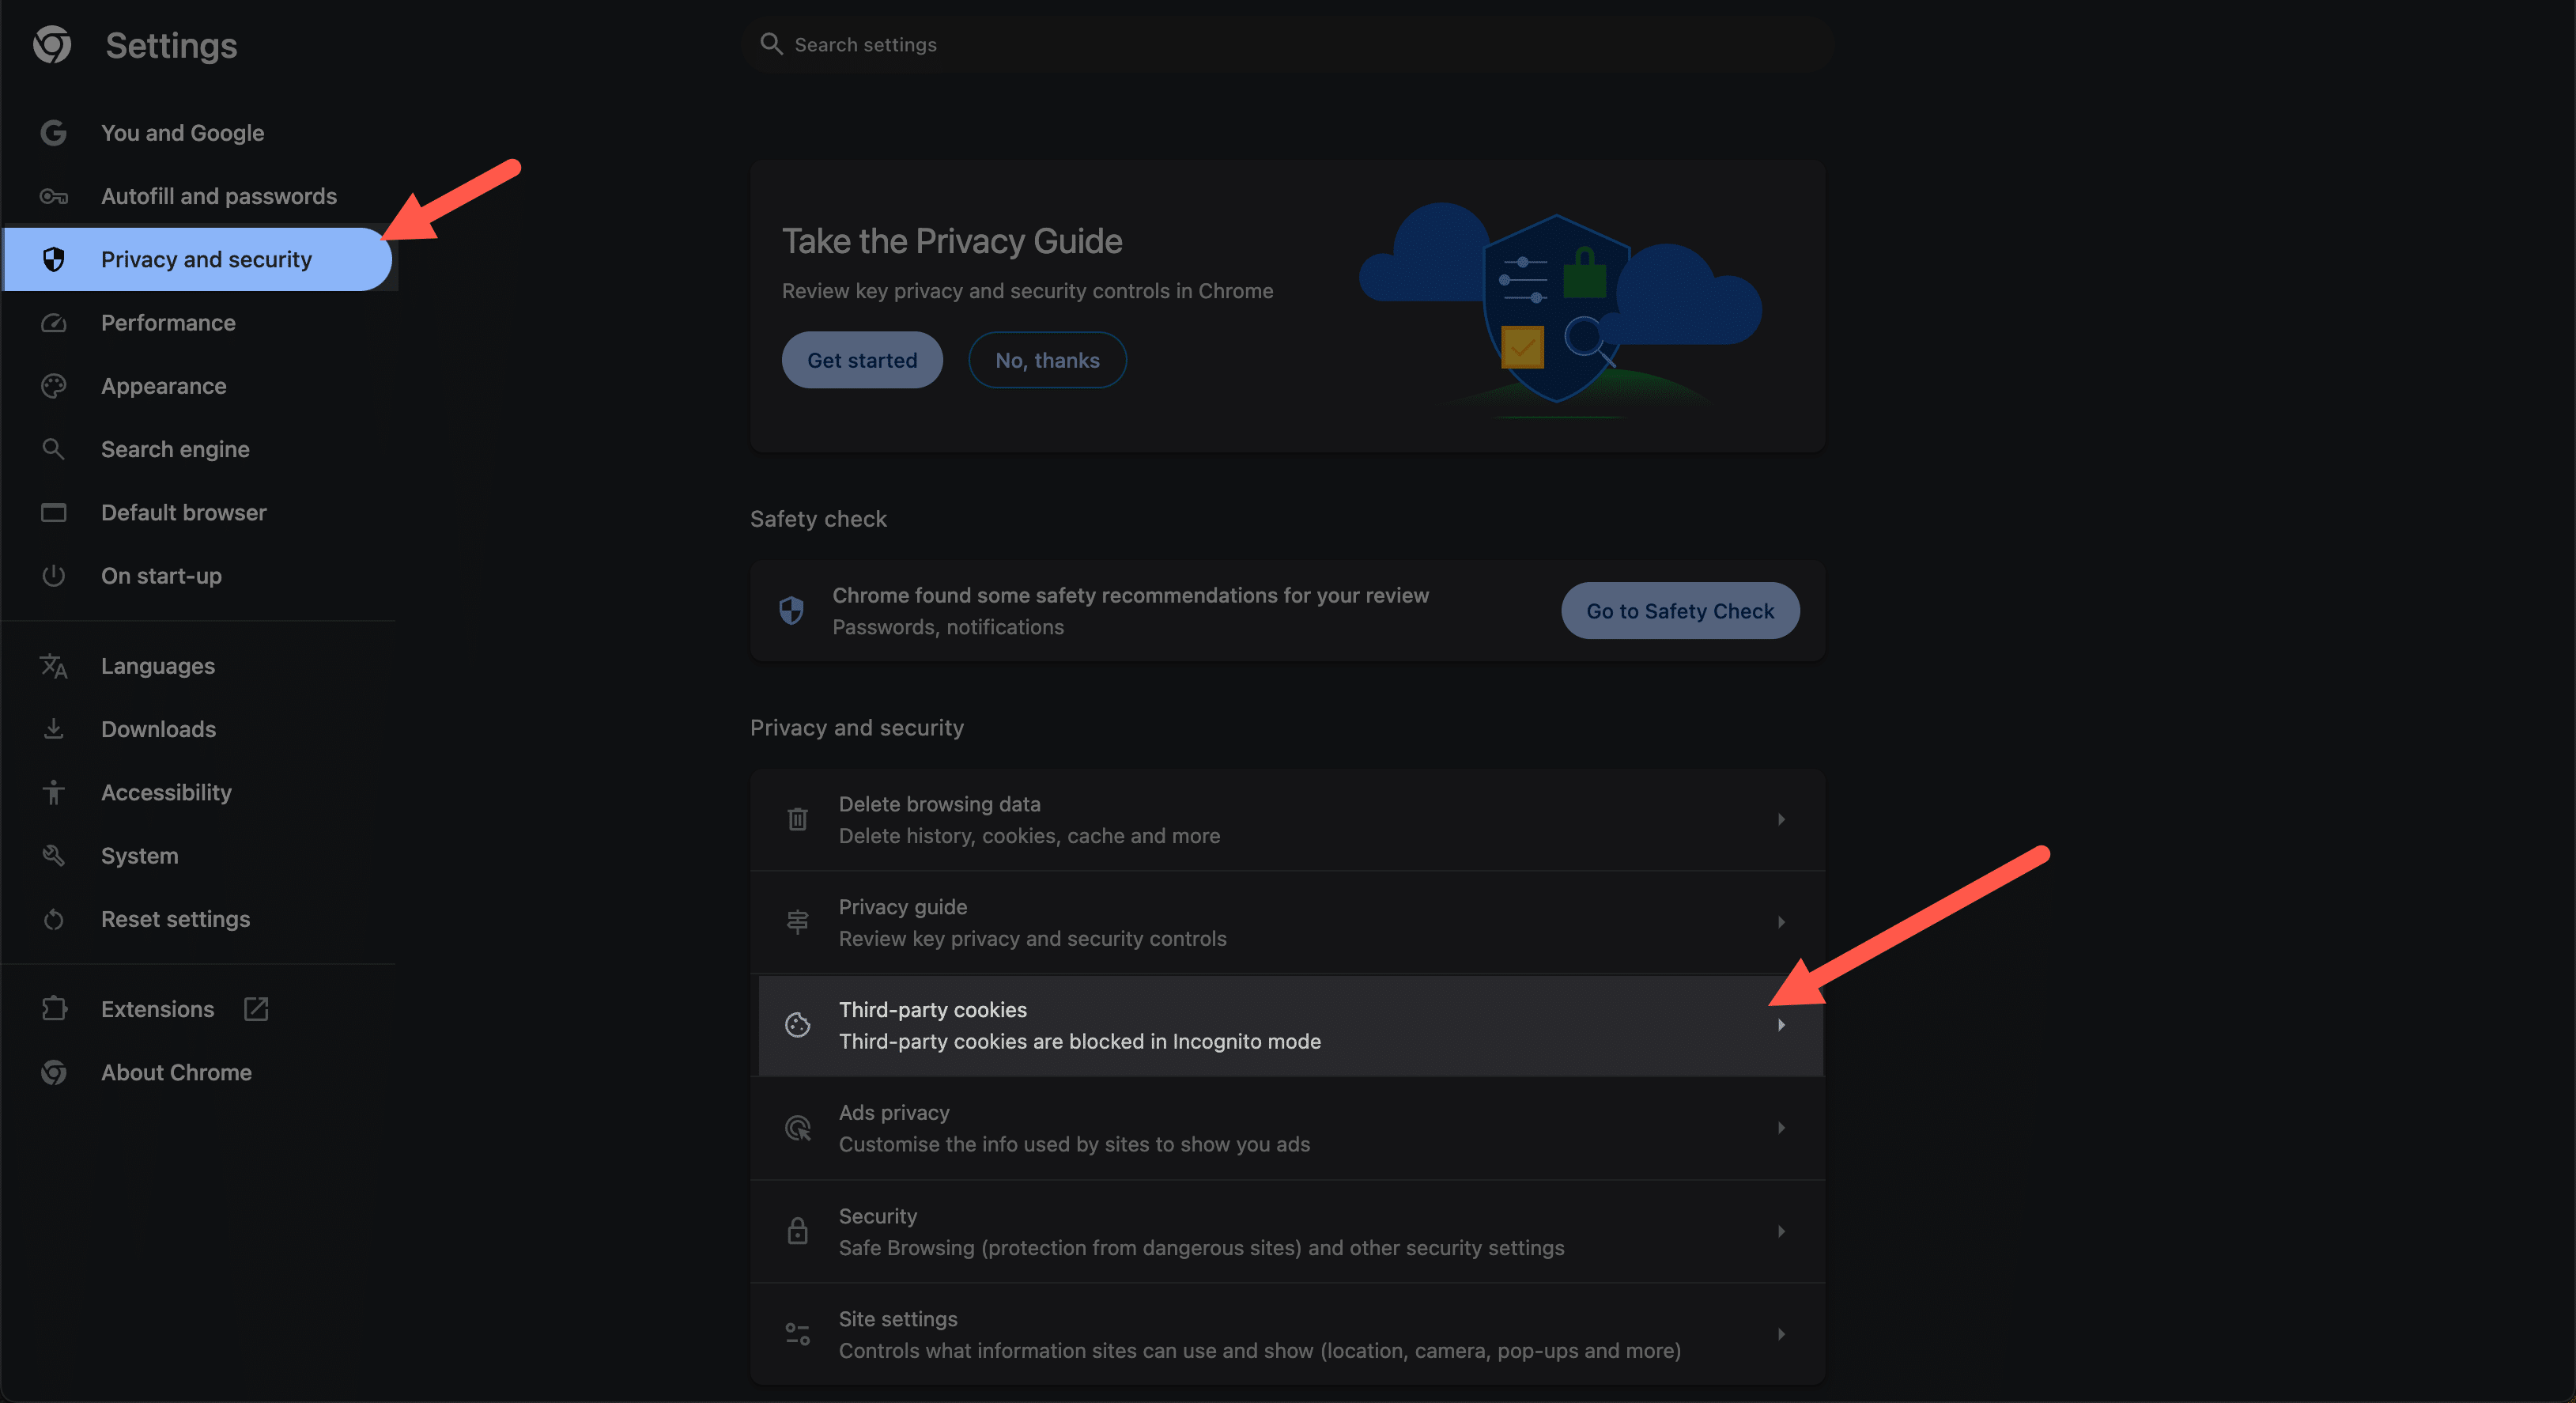Click the padlock icon in Security row
This screenshot has width=2576, height=1403.
coord(797,1231)
